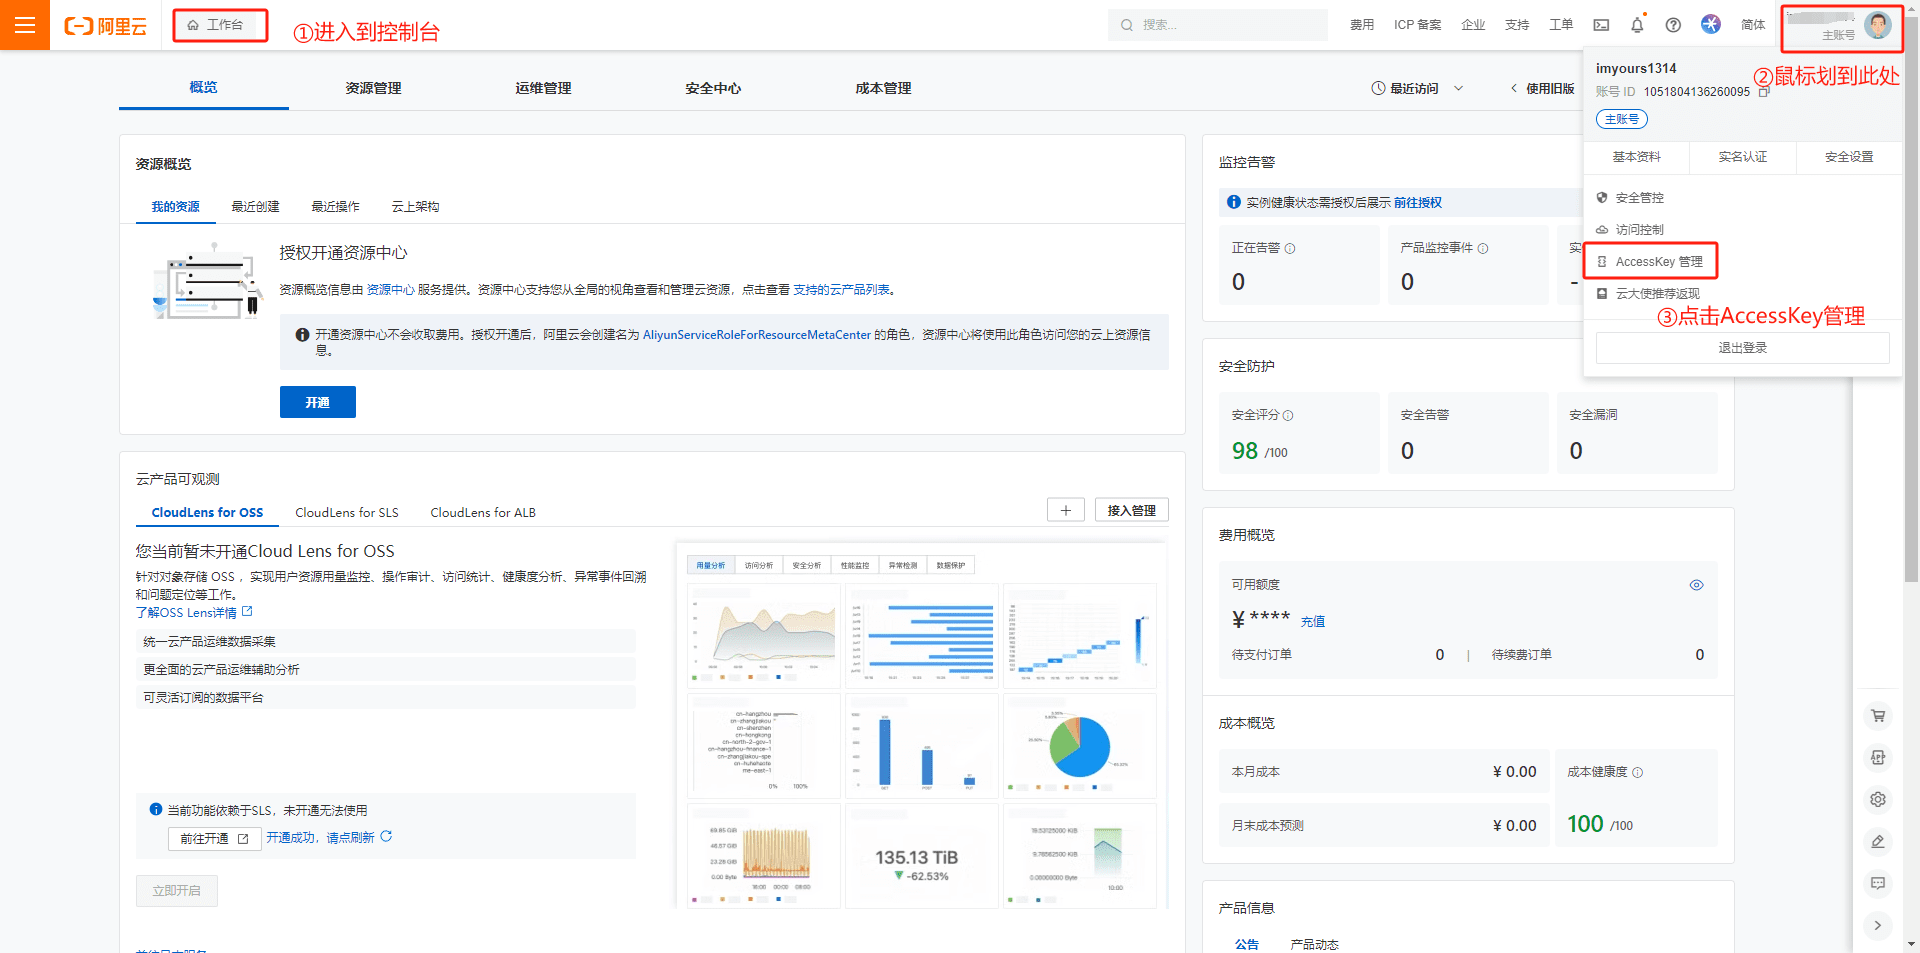1920x953 pixels.
Task: Open the Cloud Shell terminal icon
Action: (1601, 25)
